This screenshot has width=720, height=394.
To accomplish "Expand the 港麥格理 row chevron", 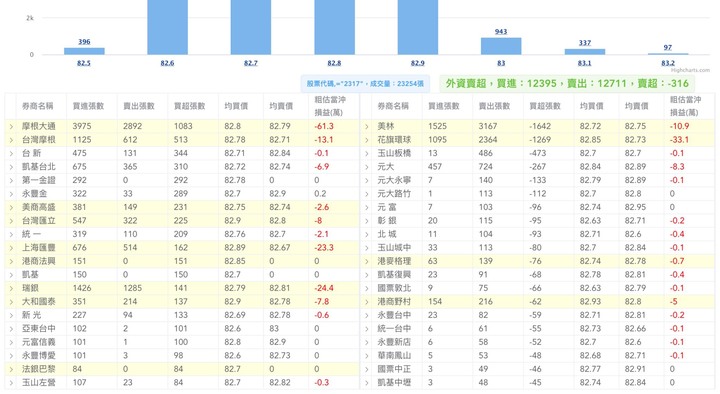I will click(366, 261).
